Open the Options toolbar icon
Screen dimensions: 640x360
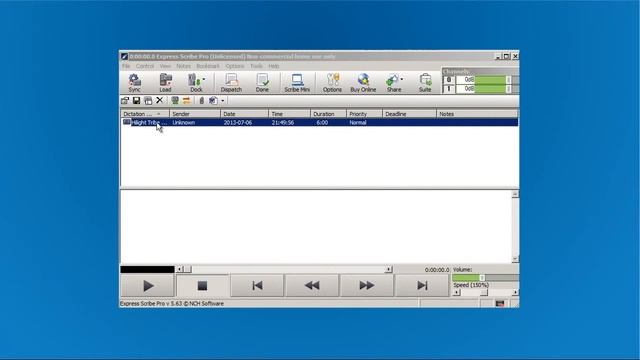tap(332, 83)
